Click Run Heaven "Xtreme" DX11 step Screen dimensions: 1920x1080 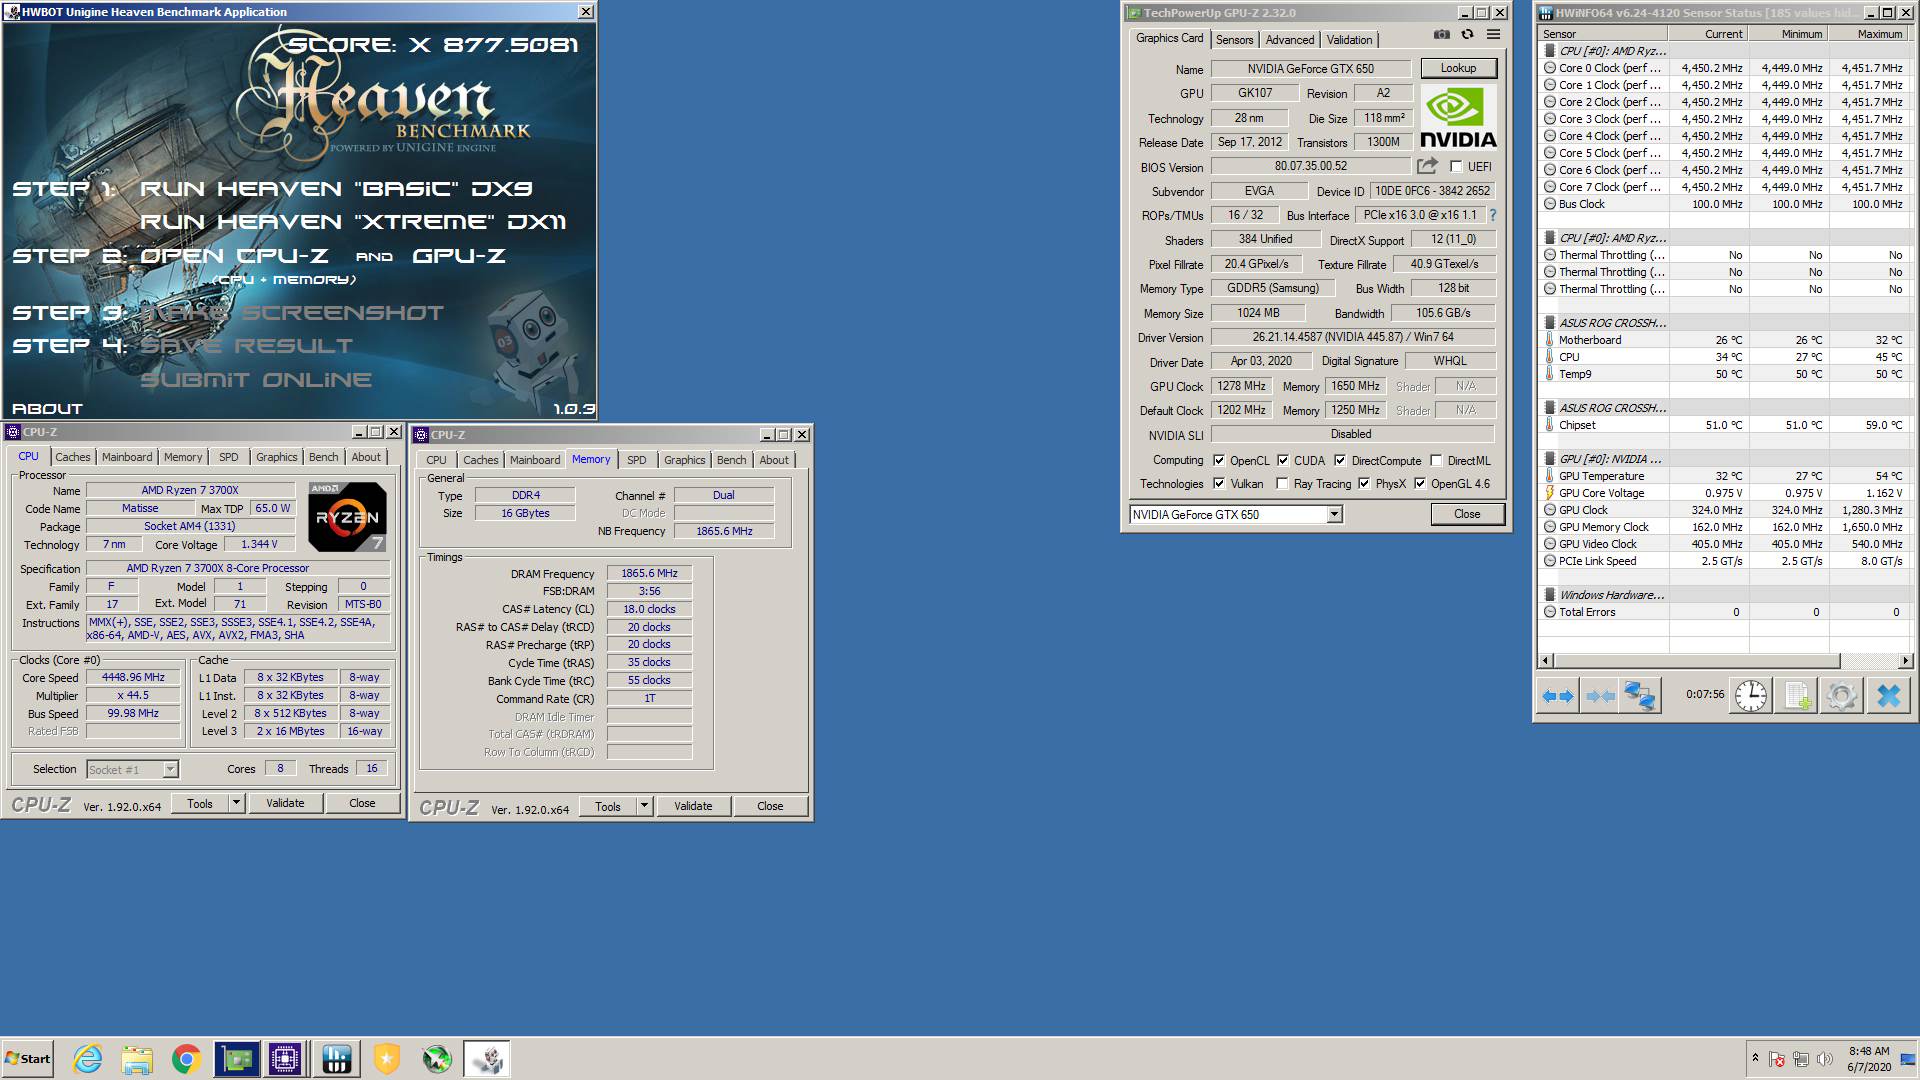coord(353,222)
